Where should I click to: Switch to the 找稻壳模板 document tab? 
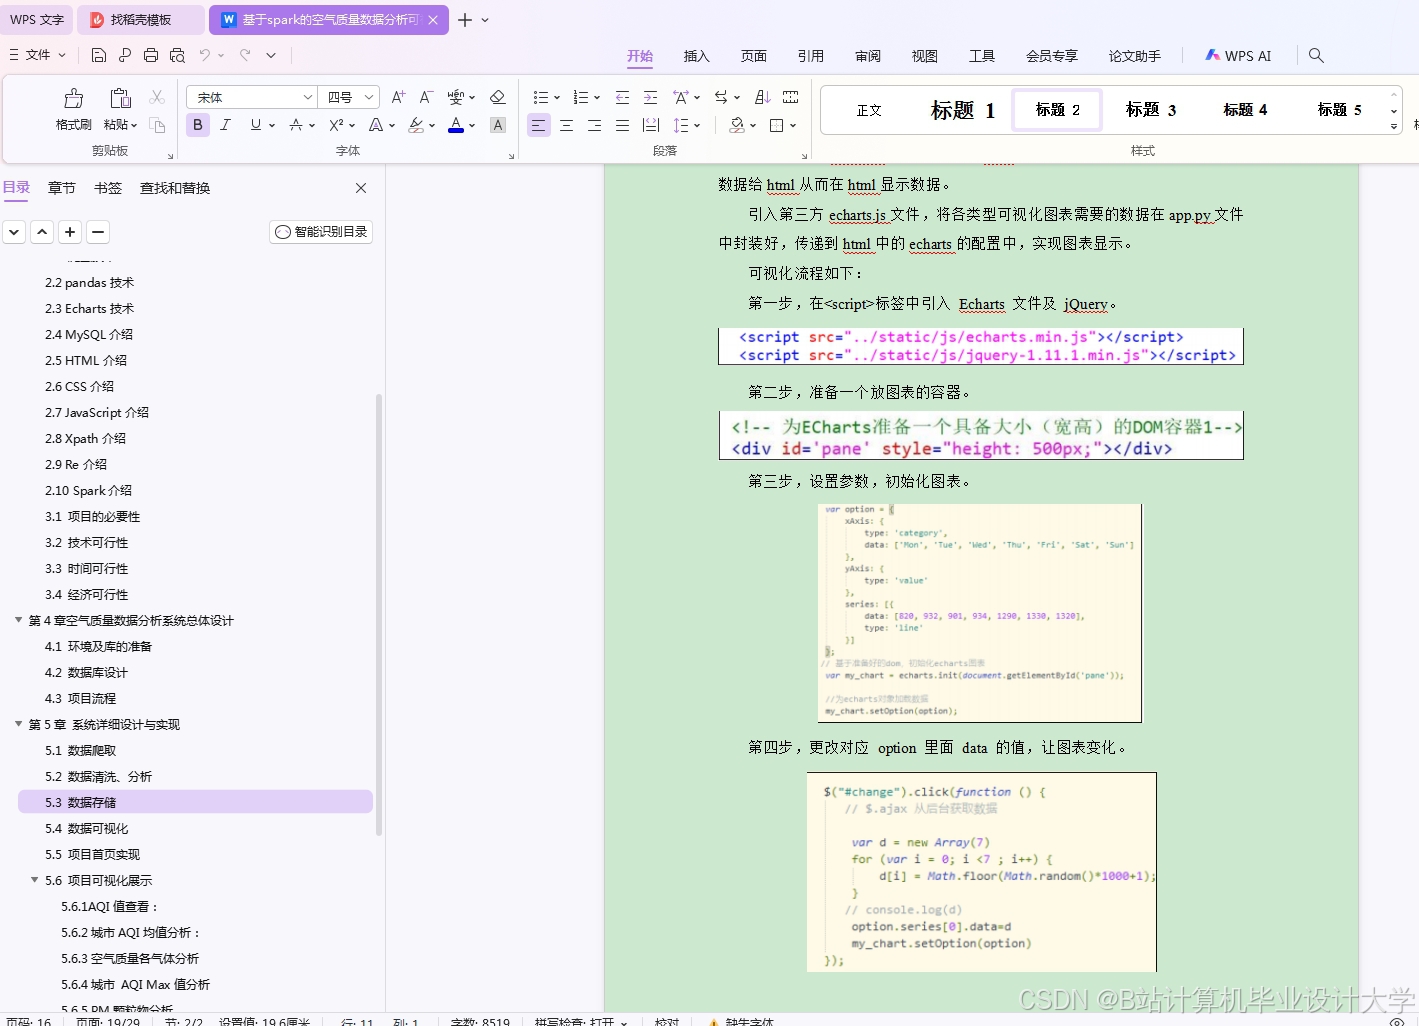[140, 19]
